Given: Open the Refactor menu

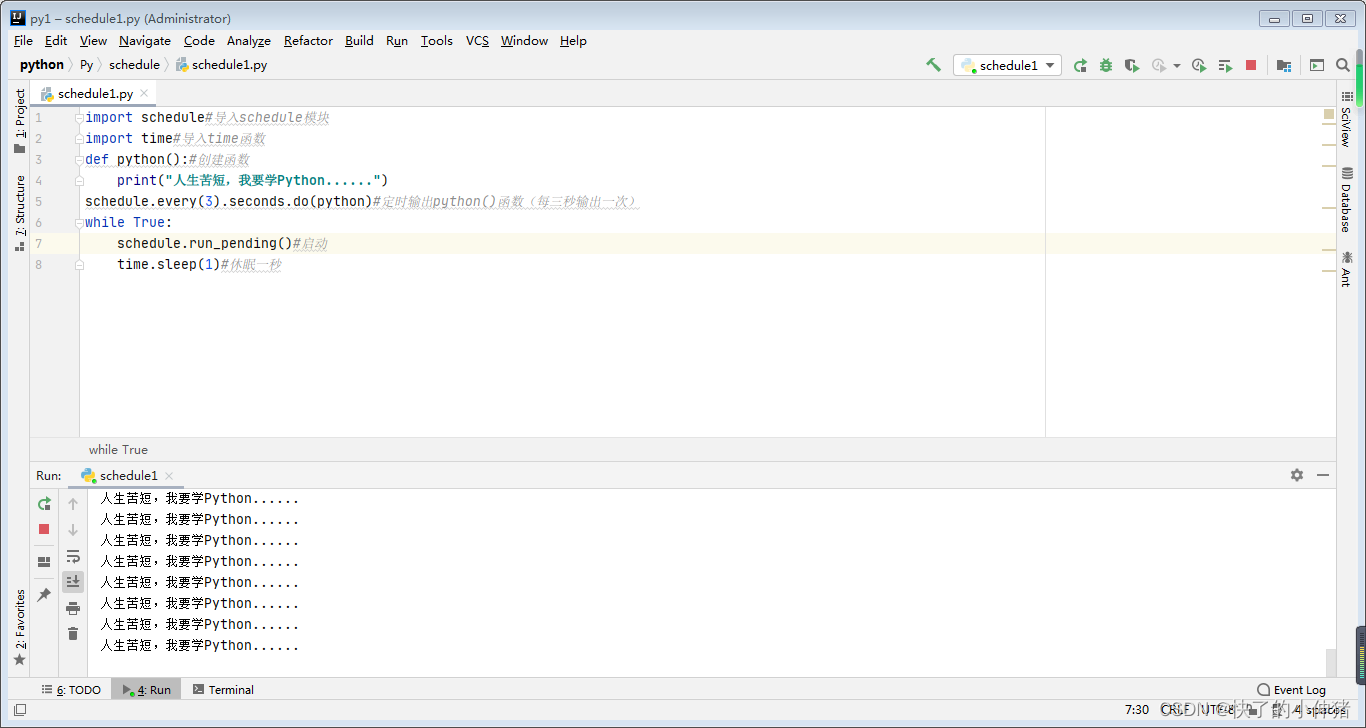Looking at the screenshot, I should [308, 41].
